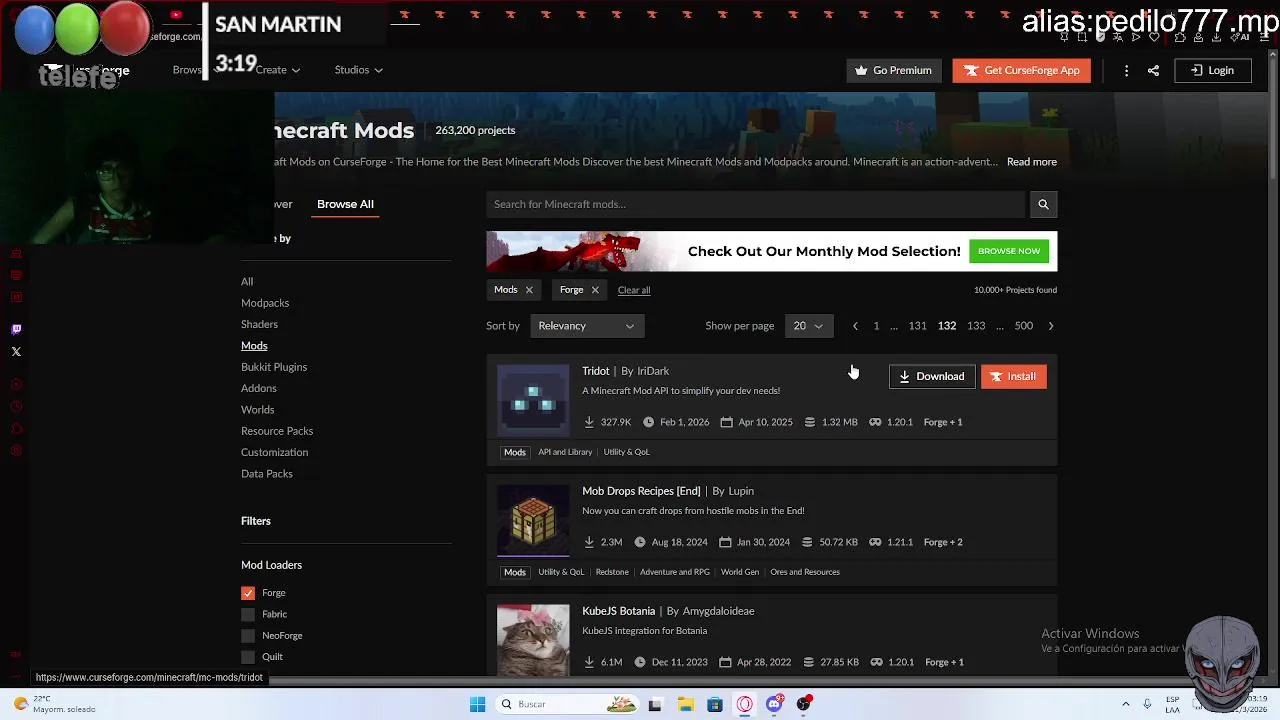Open the X sidebar icon

(16, 351)
